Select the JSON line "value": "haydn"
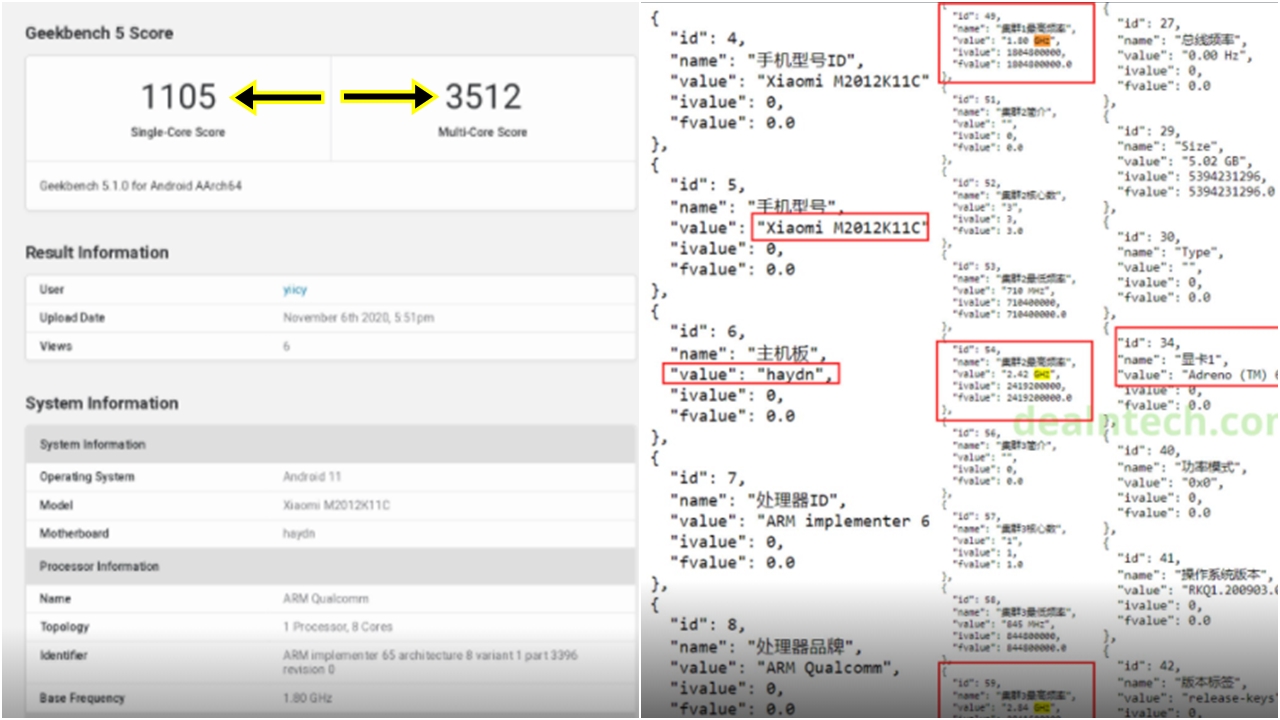 [x=750, y=374]
